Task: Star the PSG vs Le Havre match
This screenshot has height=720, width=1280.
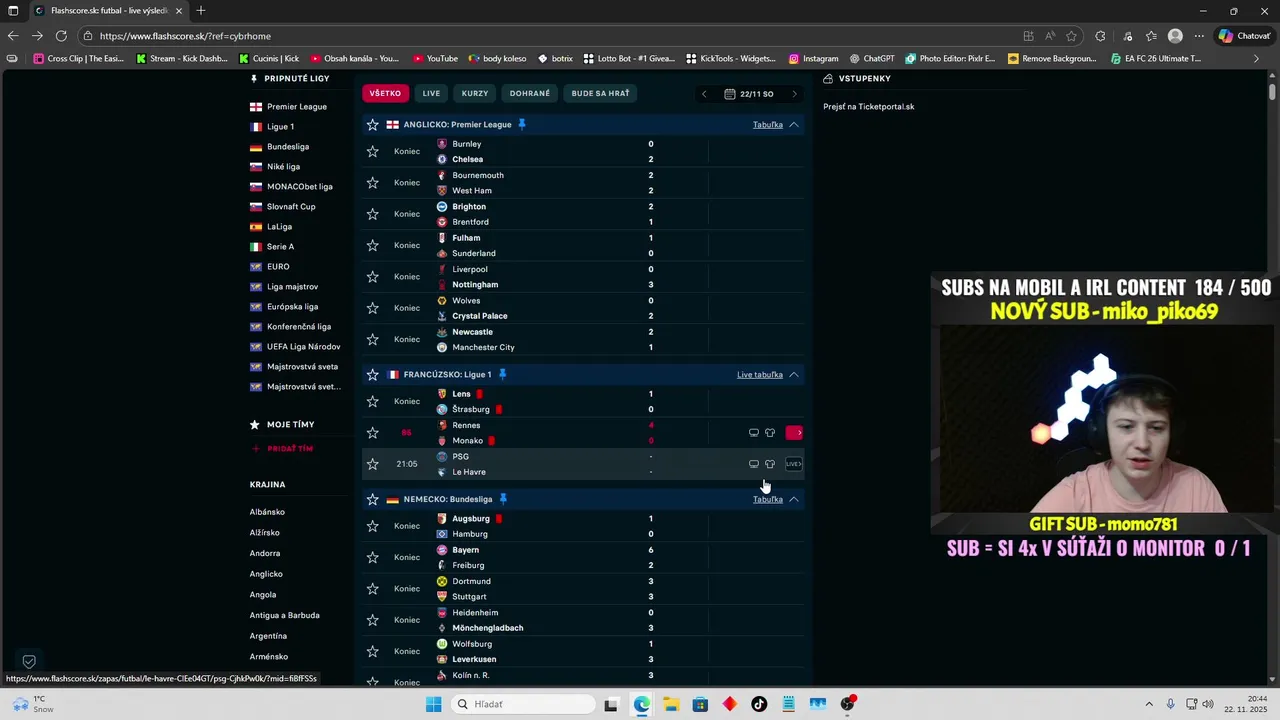Action: click(373, 464)
